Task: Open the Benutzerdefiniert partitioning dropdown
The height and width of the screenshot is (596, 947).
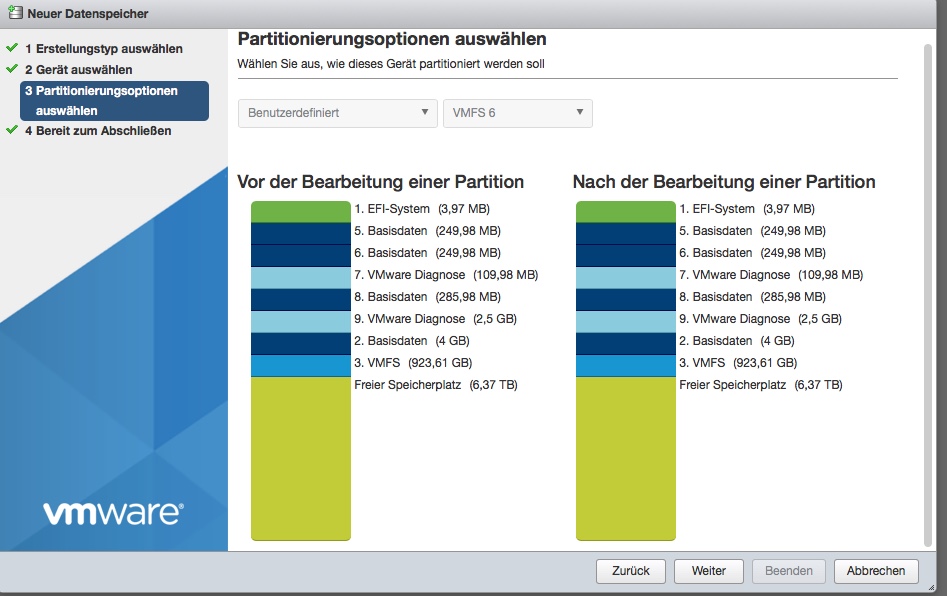Action: tap(337, 113)
